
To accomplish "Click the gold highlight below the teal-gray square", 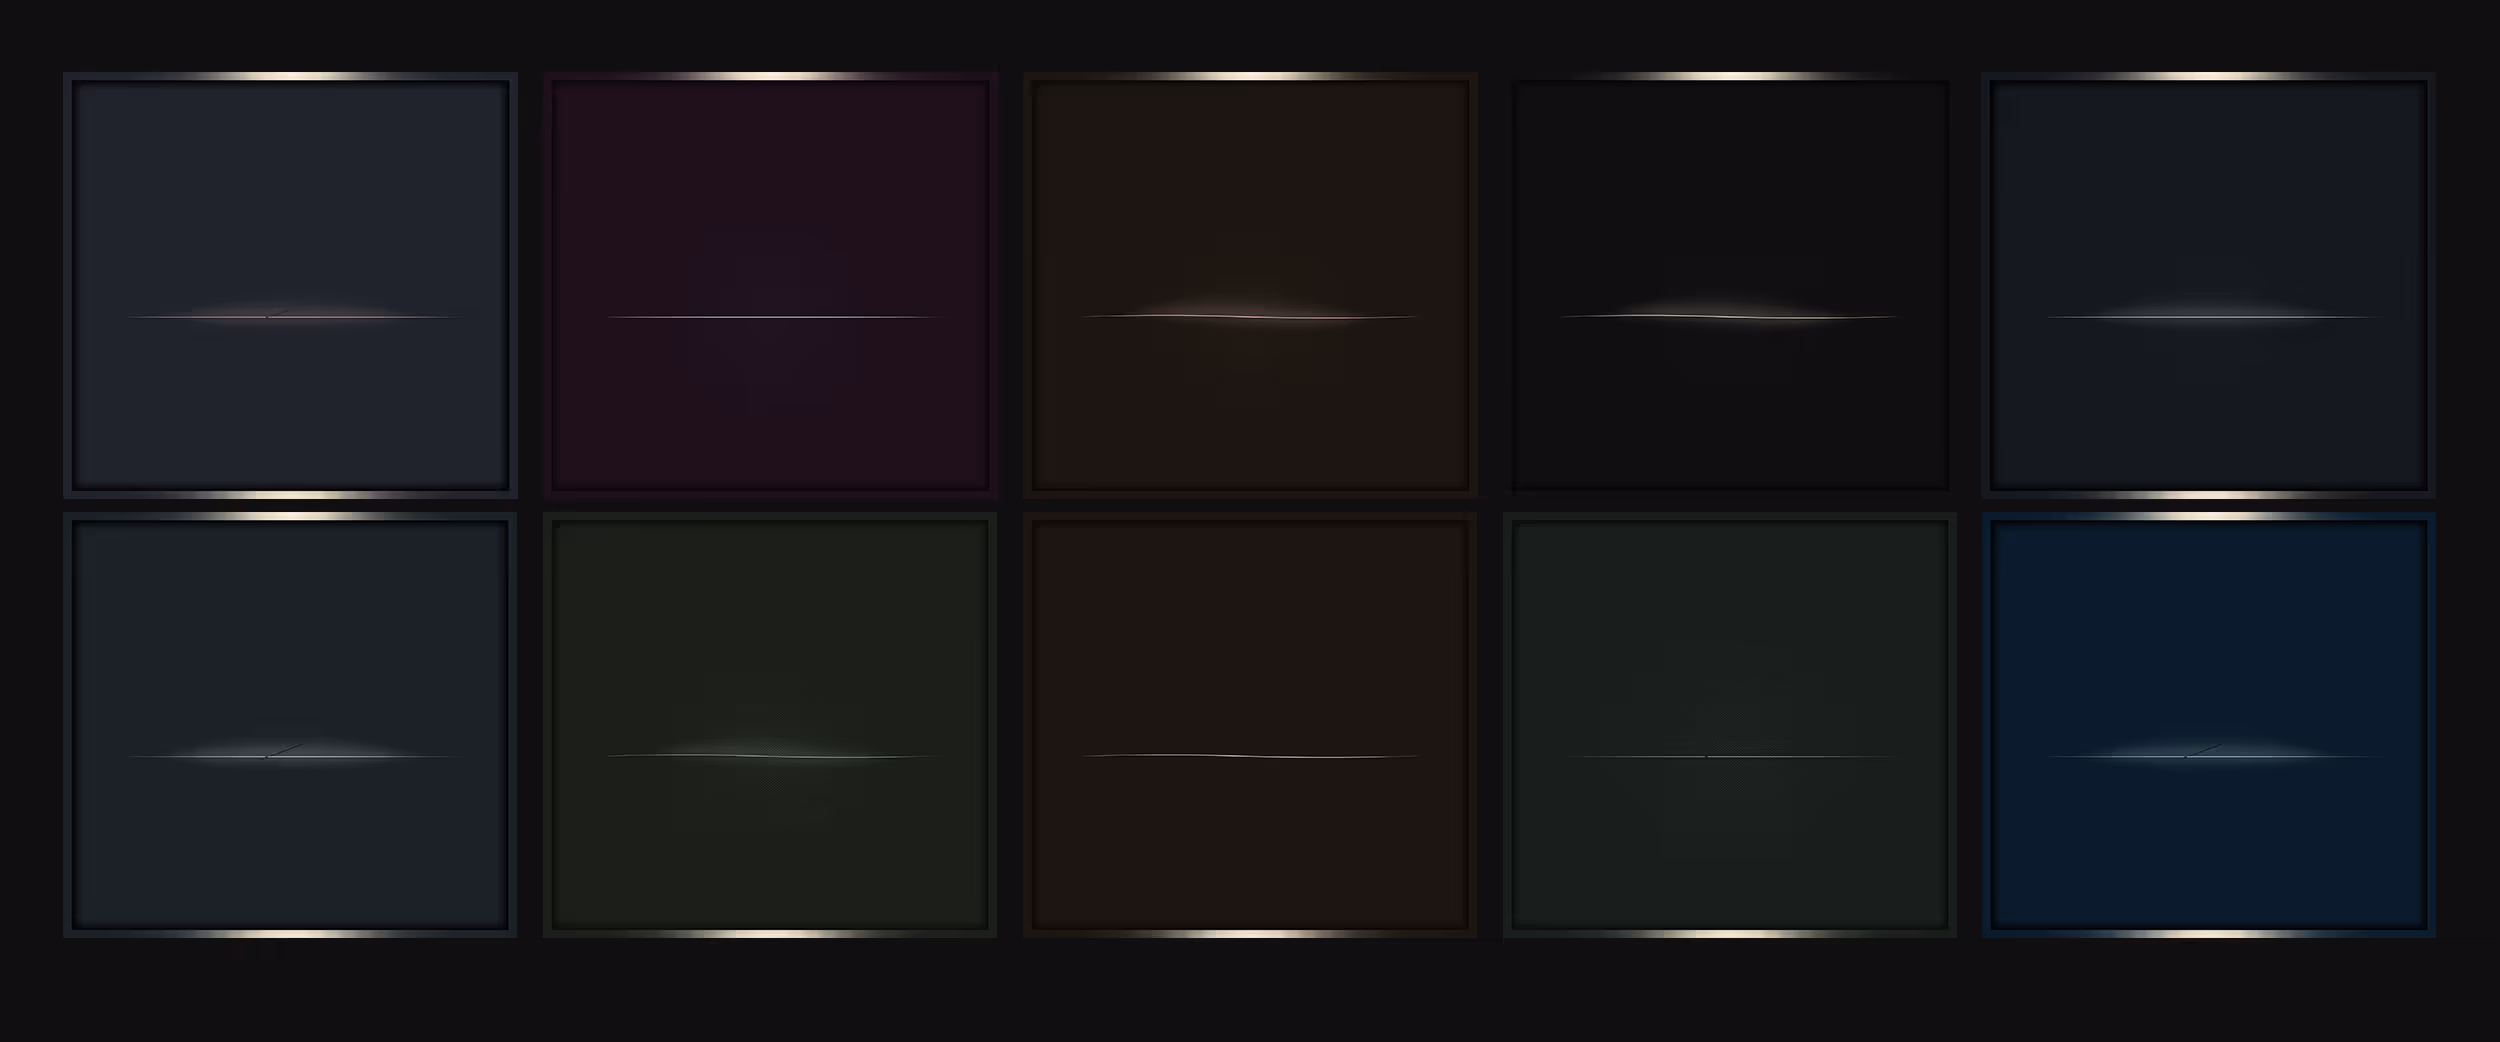I will (x=1730, y=934).
